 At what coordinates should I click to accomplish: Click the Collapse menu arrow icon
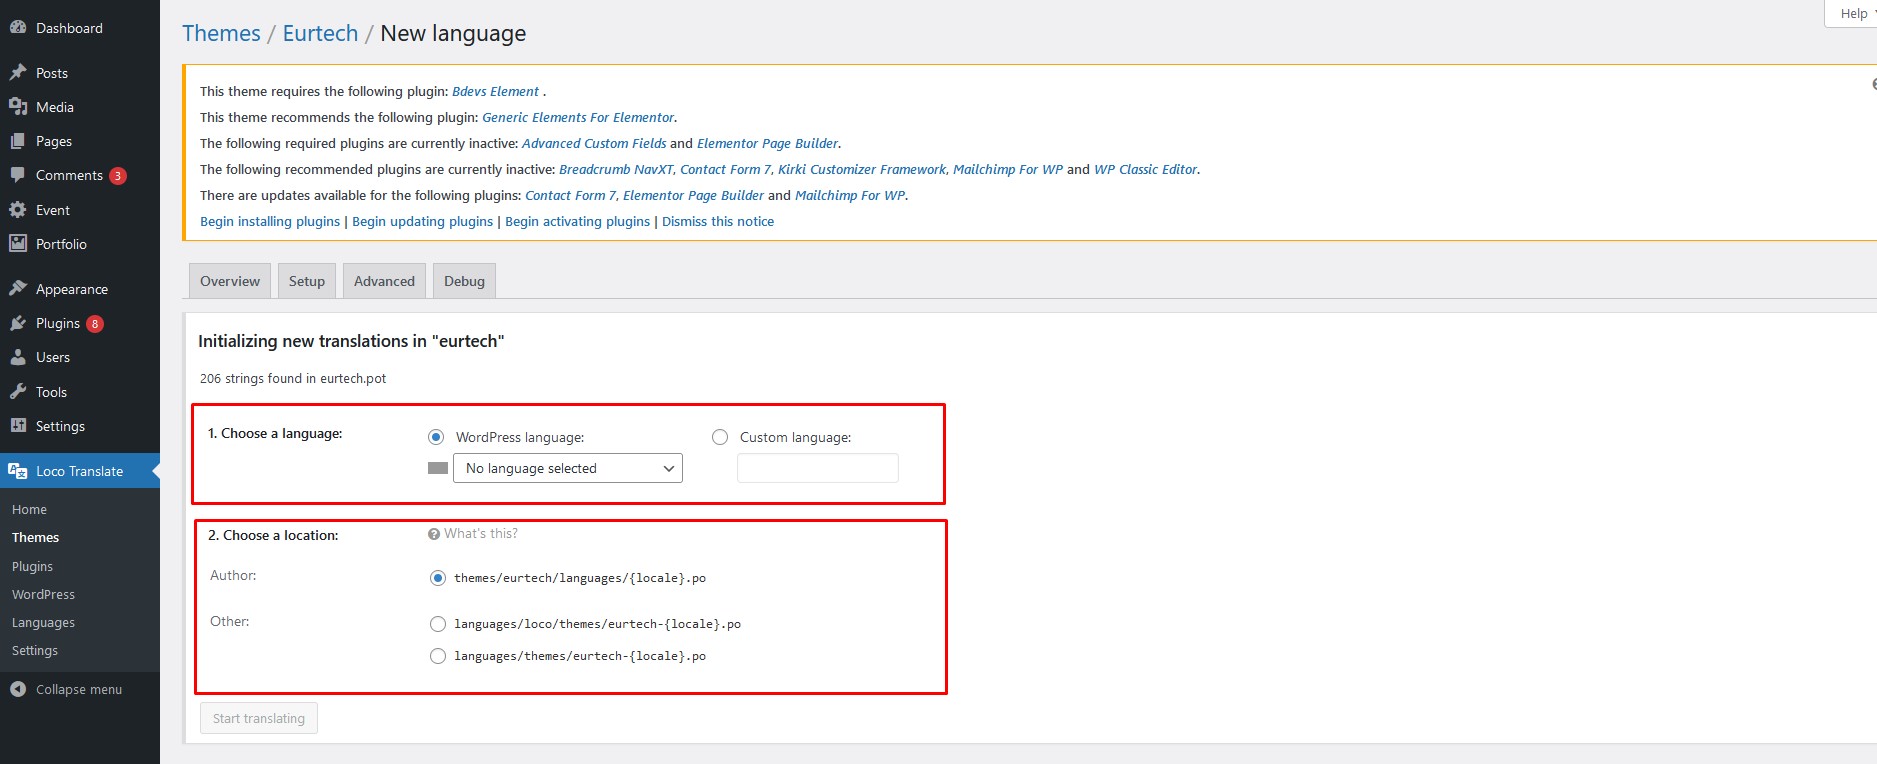click(x=18, y=689)
